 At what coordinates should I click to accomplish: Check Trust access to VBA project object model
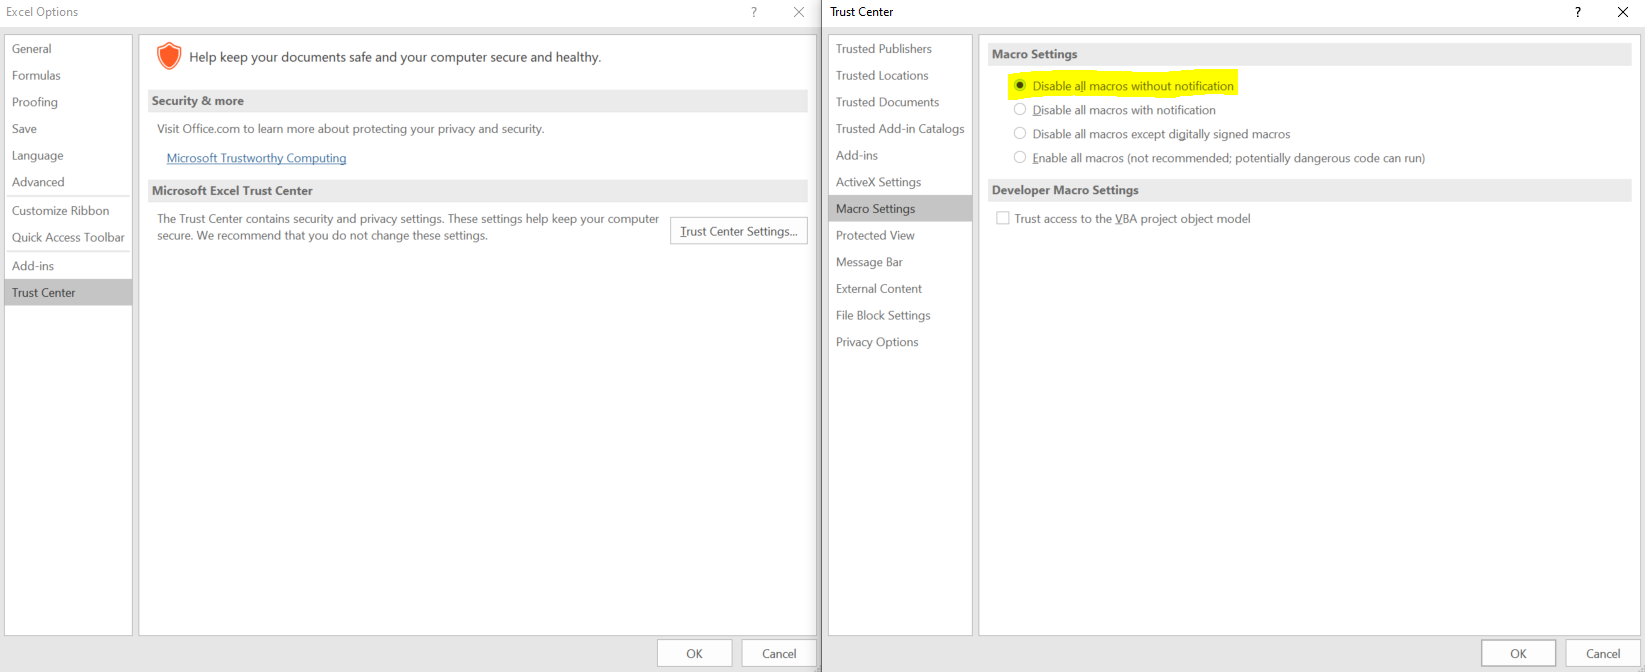[x=1003, y=218]
